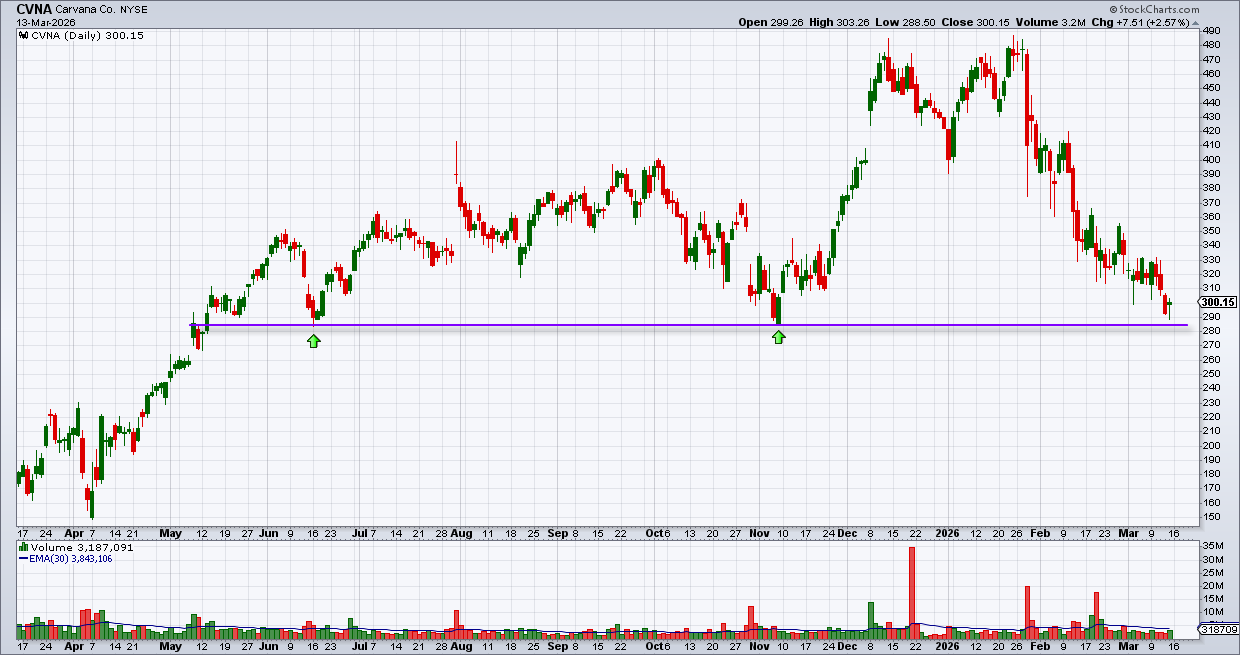
Task: Click the 490 price axis label
Action: click(x=1212, y=31)
